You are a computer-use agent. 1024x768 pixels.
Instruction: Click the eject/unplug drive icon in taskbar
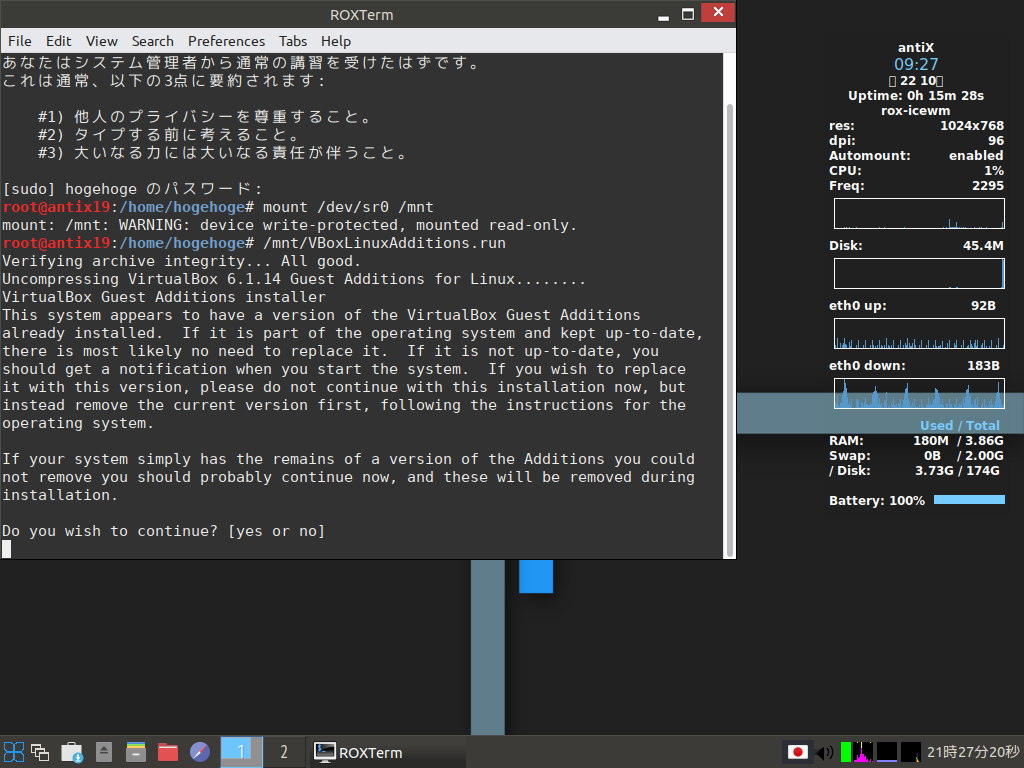click(104, 752)
